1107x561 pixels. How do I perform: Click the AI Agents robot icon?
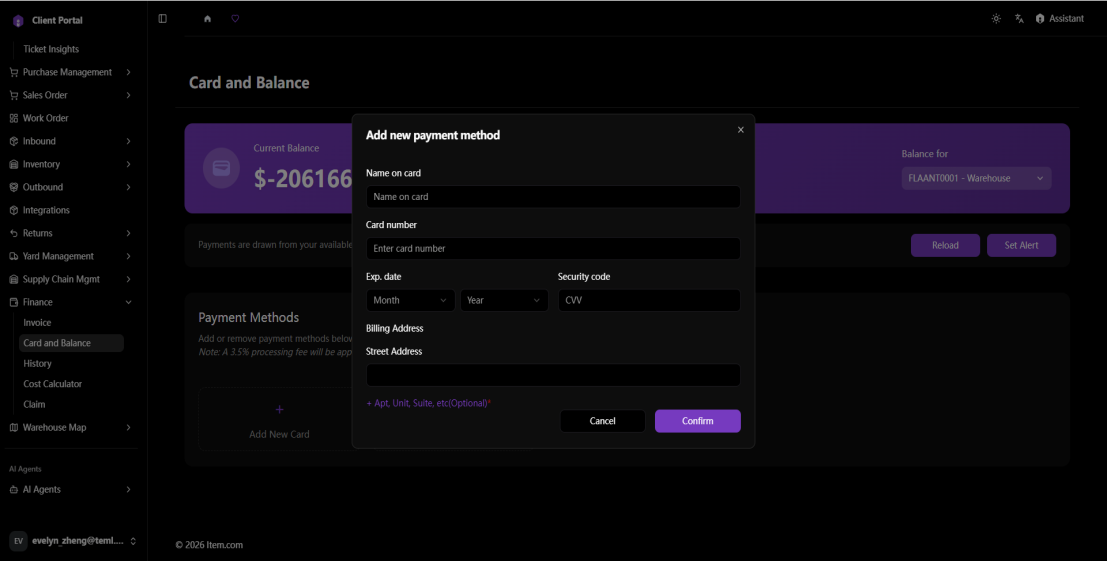coord(13,490)
